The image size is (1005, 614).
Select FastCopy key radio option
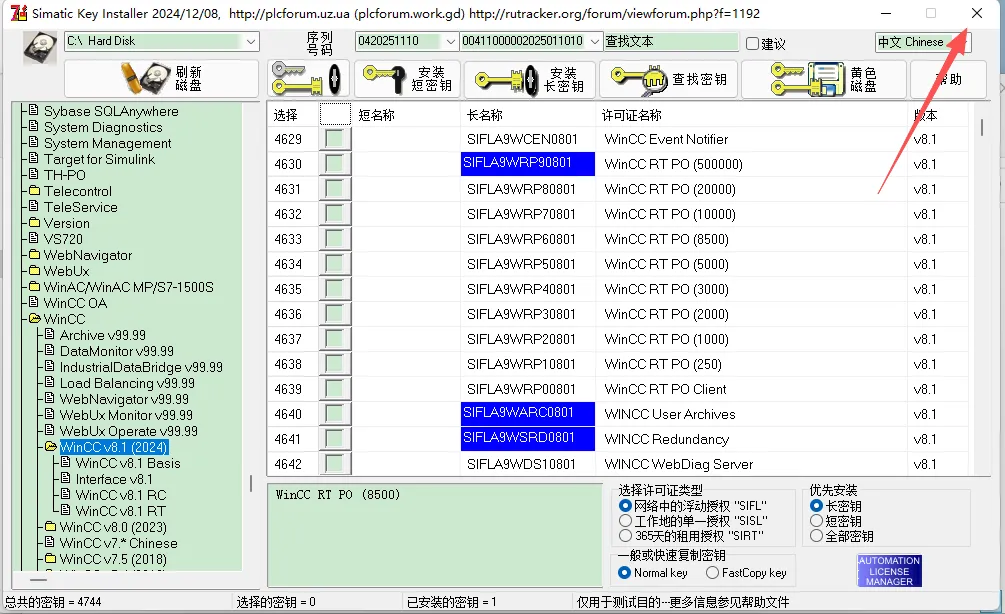tap(712, 572)
